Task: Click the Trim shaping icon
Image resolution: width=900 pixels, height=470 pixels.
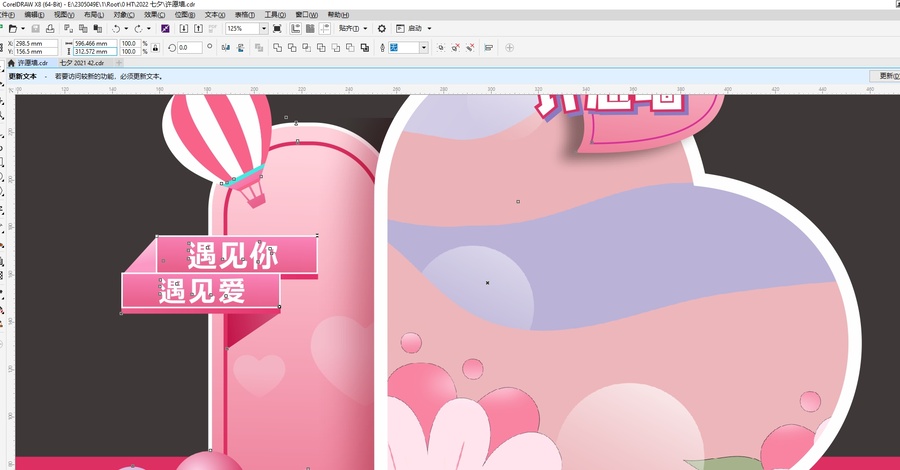Action: pyautogui.click(x=292, y=48)
